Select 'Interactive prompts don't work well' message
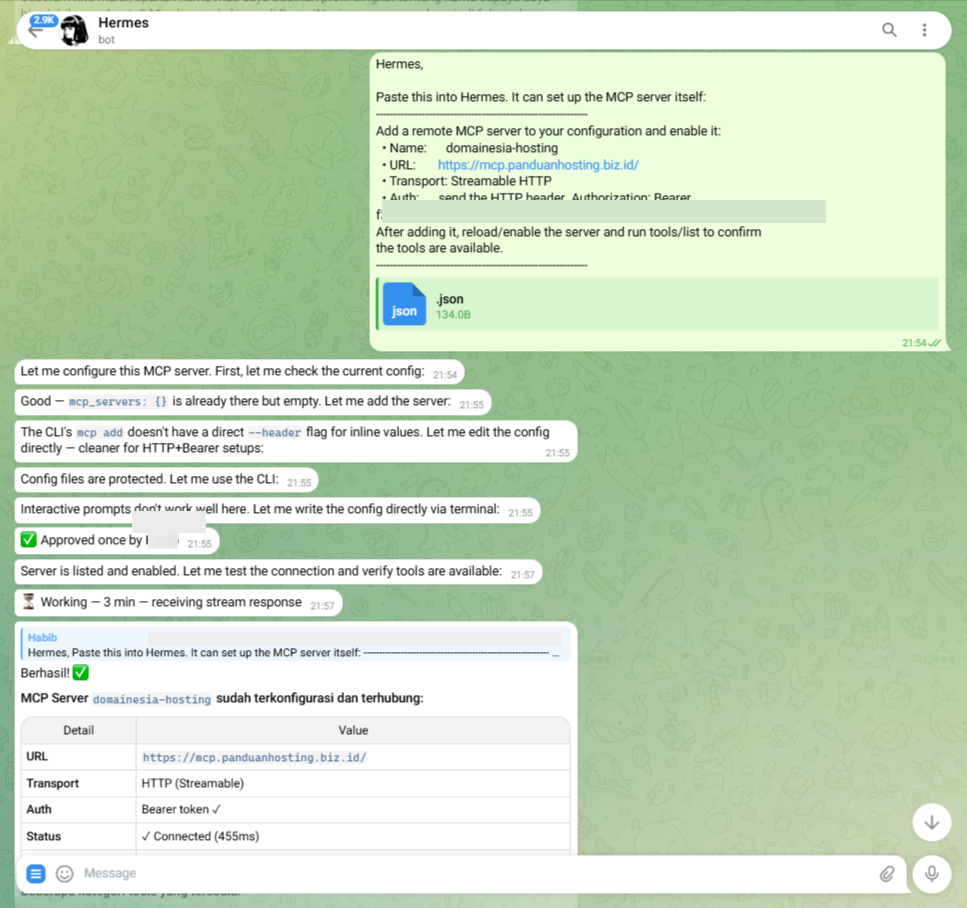This screenshot has width=967, height=908. [x=278, y=510]
